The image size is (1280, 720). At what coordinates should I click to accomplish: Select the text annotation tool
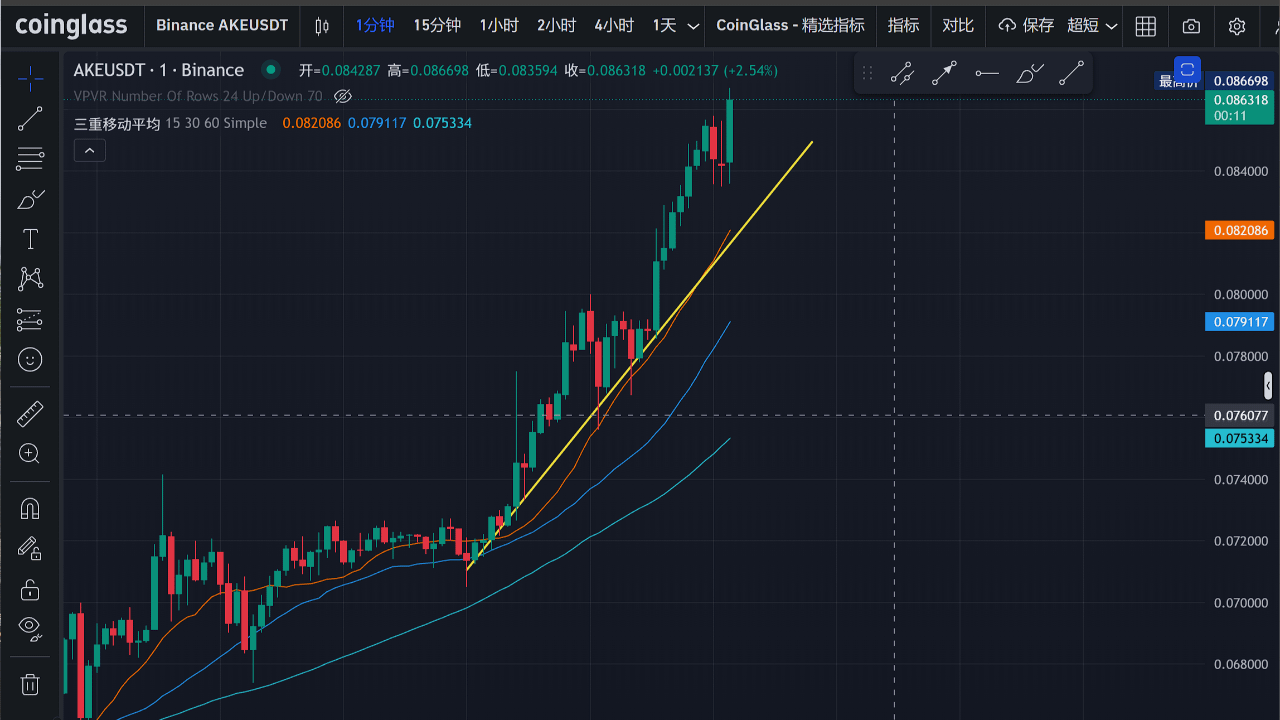pyautogui.click(x=30, y=239)
